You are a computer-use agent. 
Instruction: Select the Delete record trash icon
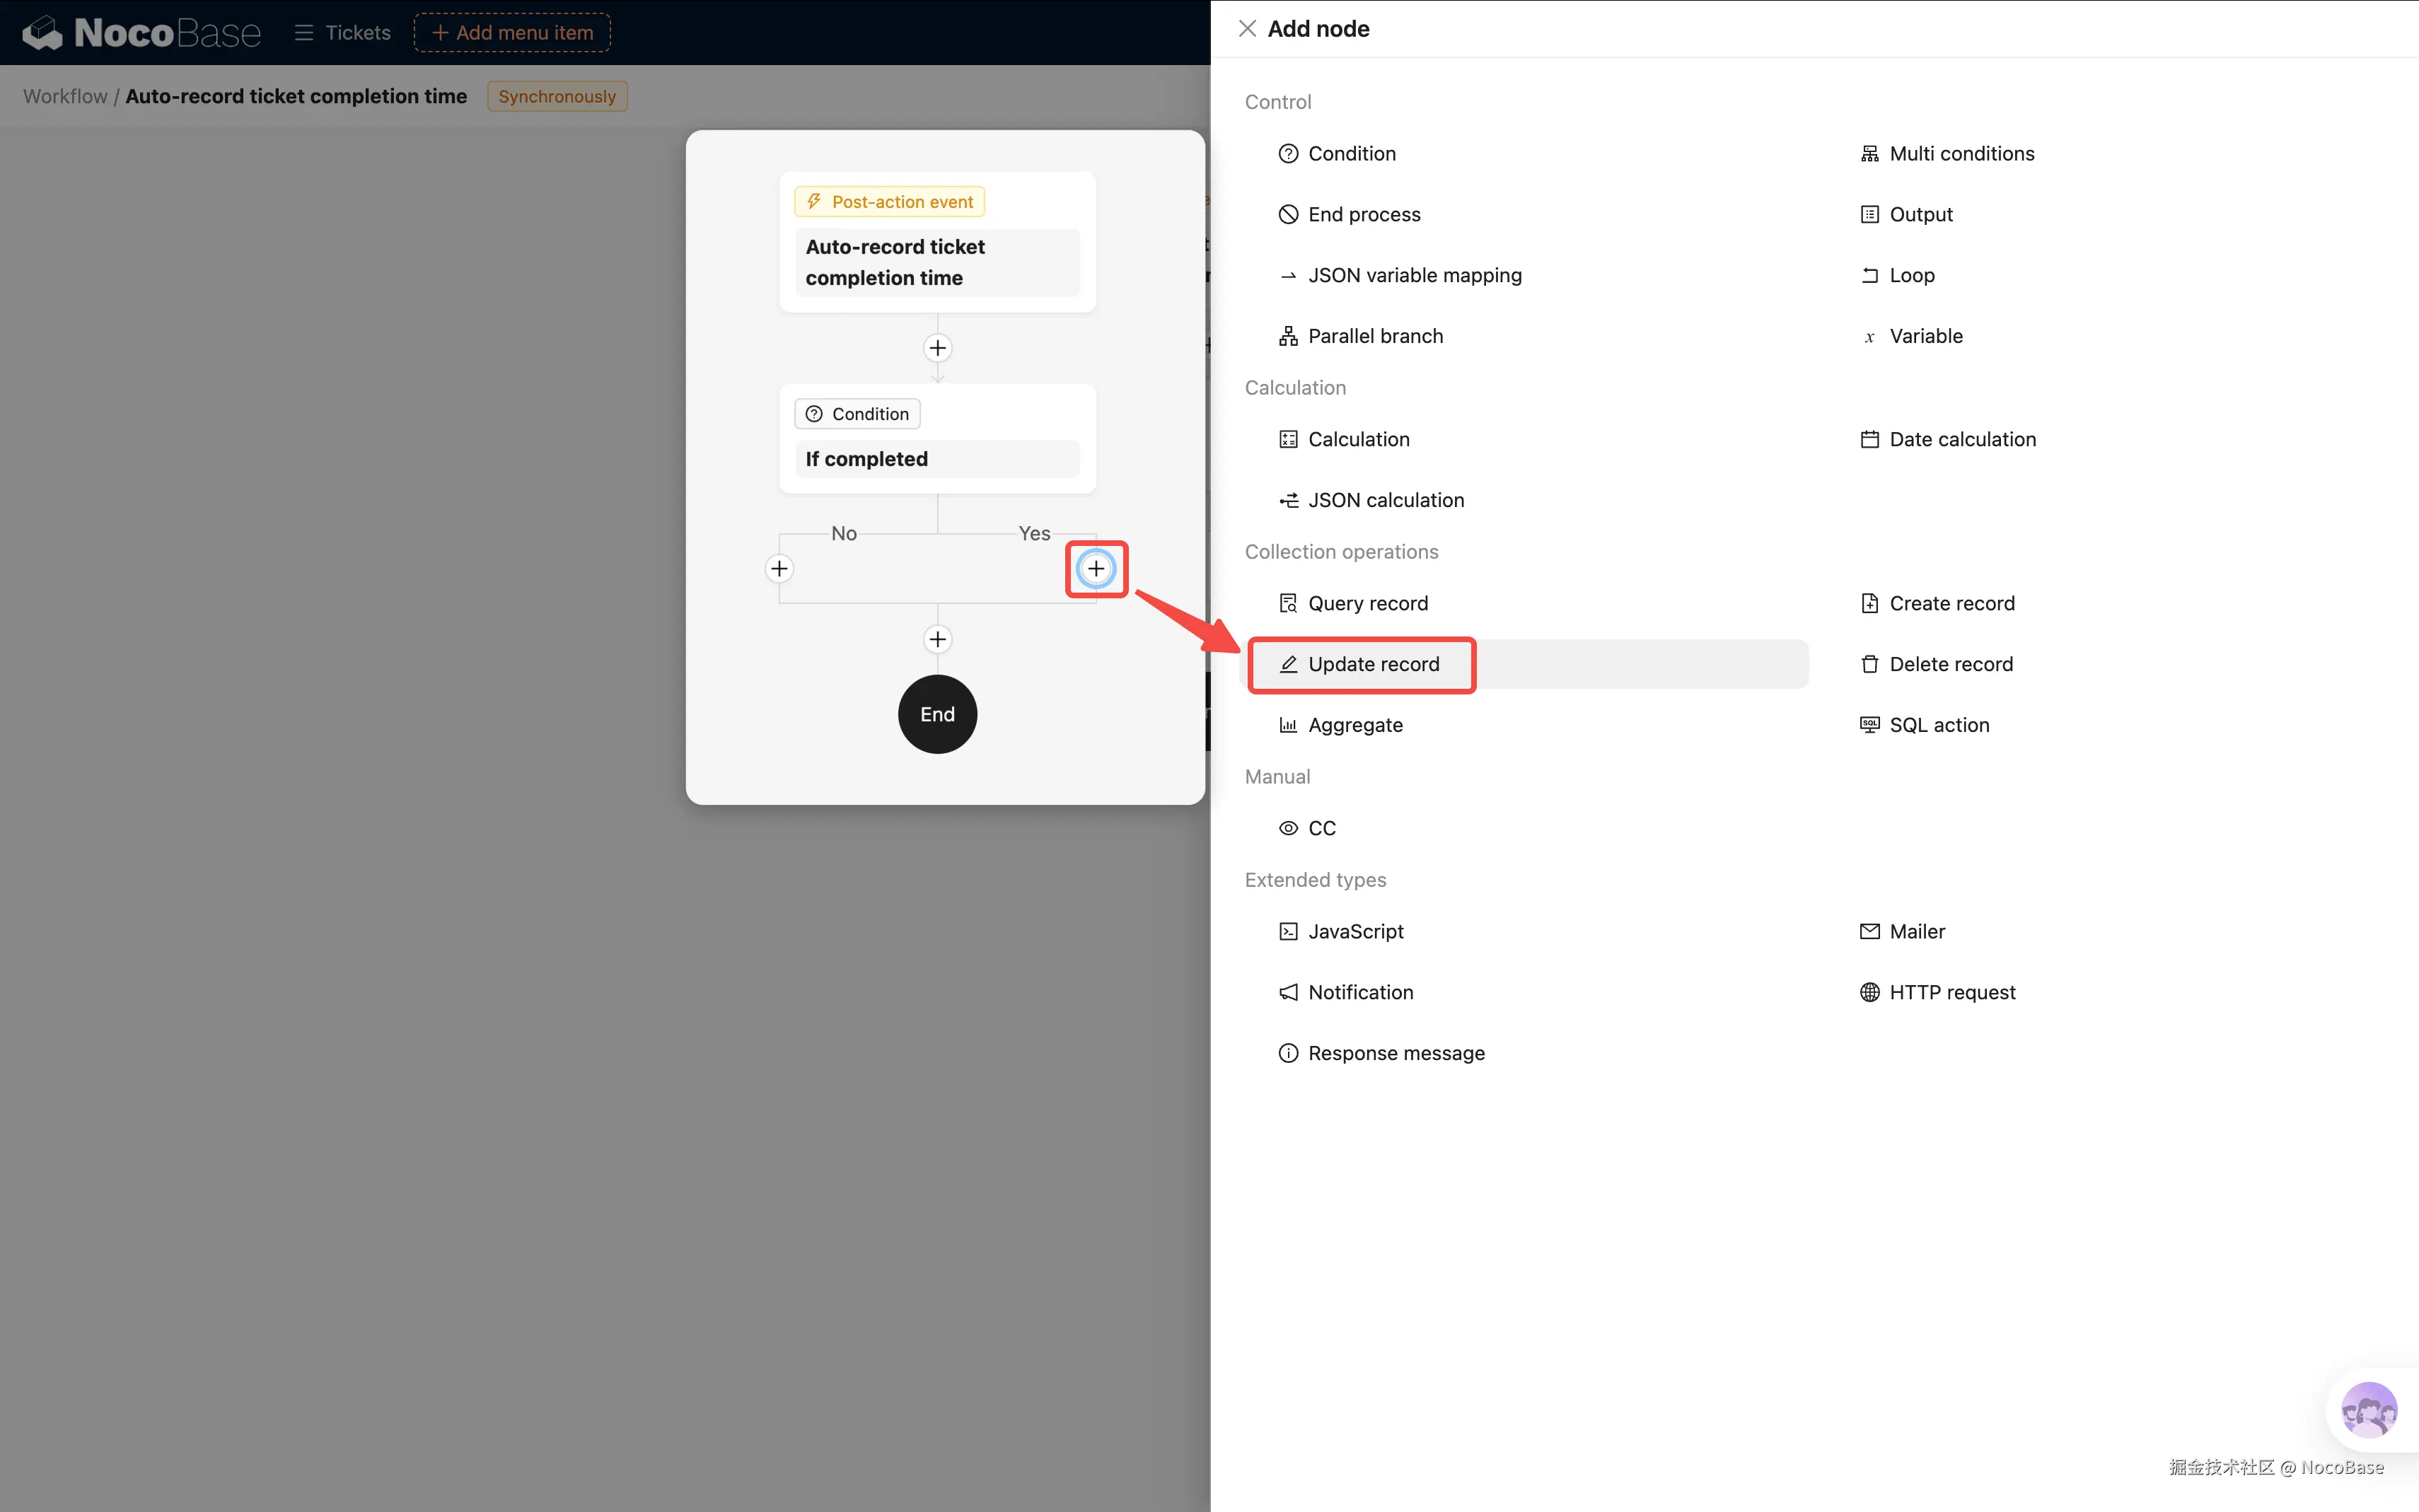(x=1869, y=665)
